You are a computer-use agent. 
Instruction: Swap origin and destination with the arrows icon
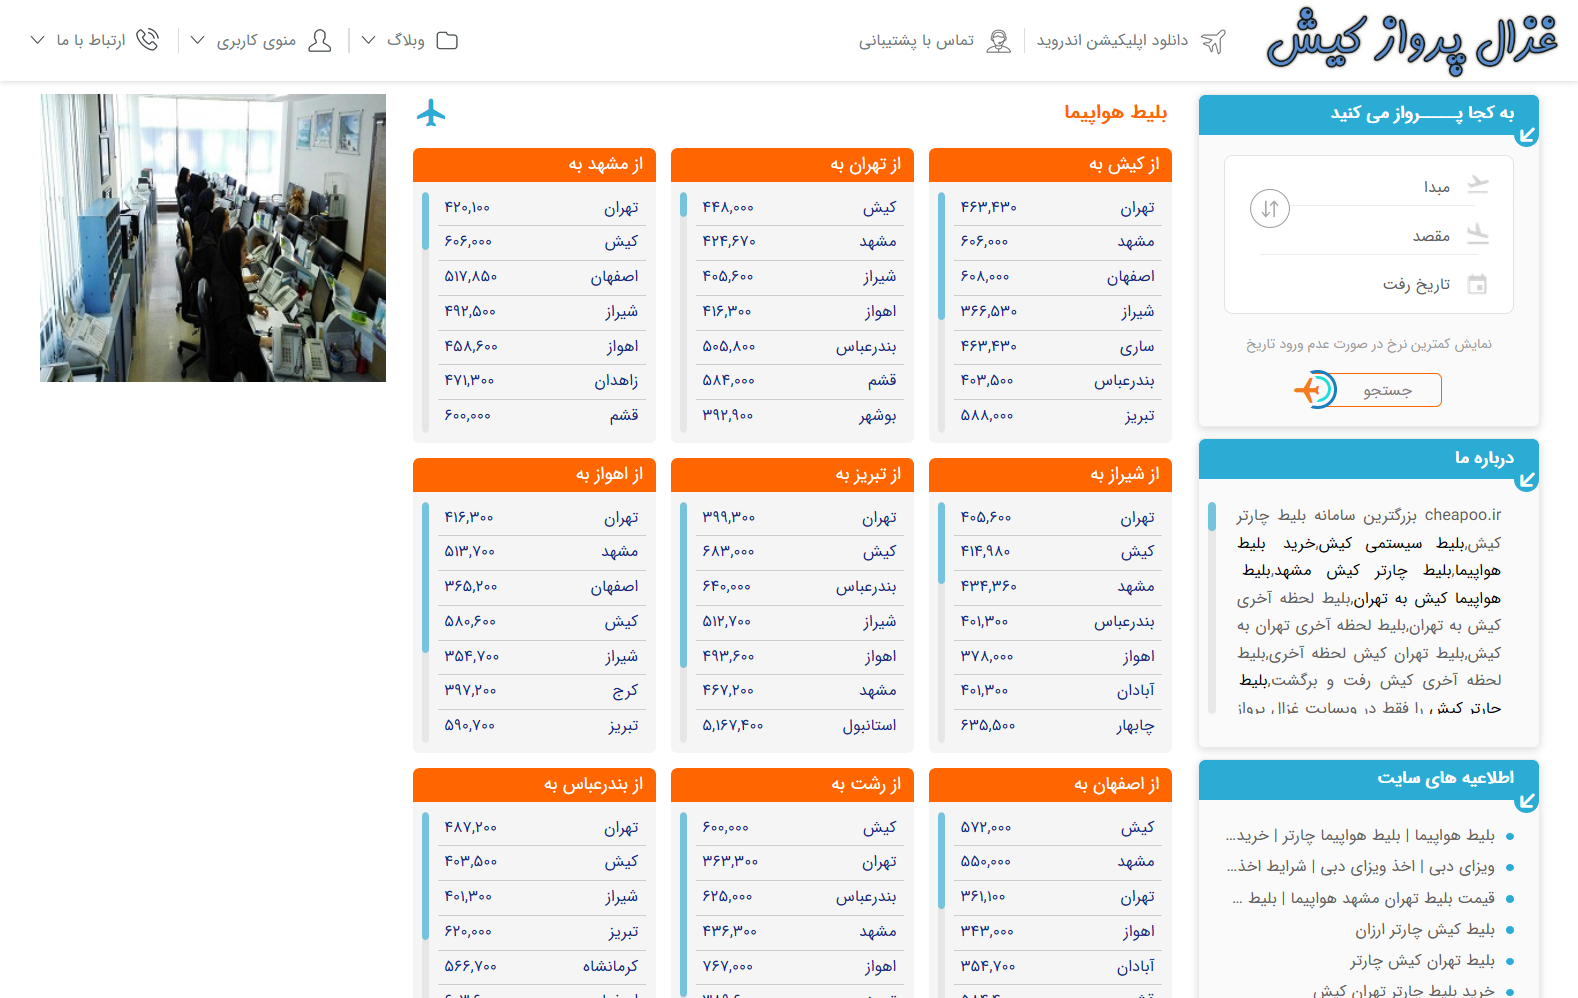tap(1270, 209)
